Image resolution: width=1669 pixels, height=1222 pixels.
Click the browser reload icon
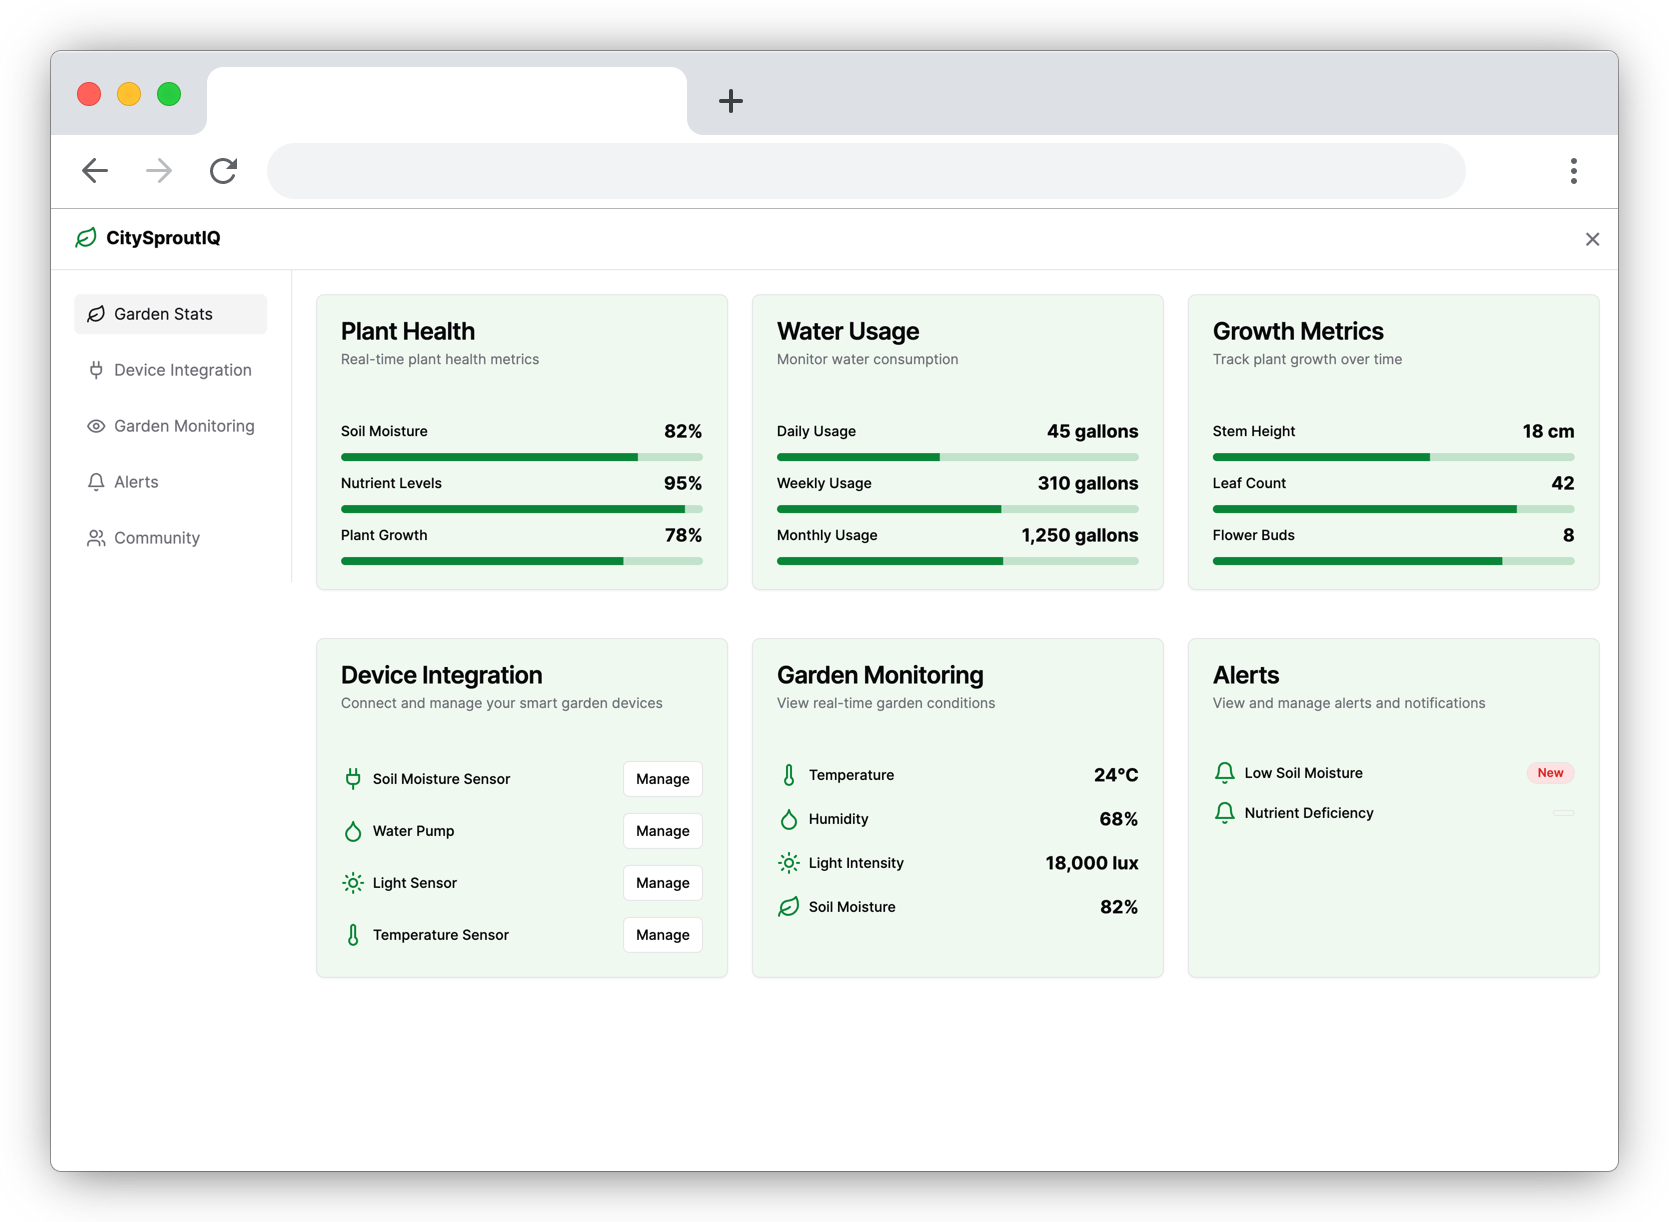coord(223,171)
